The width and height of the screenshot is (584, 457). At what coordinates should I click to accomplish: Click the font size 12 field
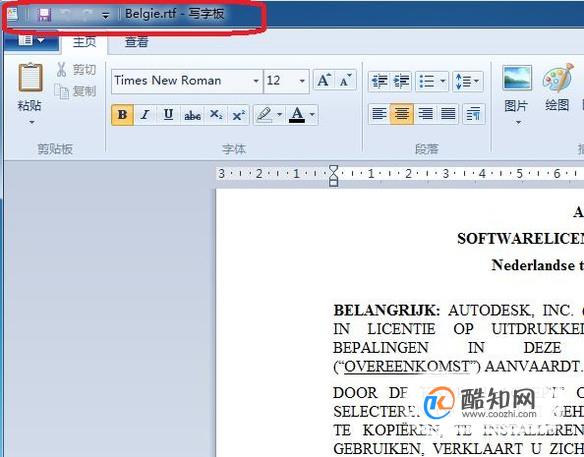pos(280,81)
